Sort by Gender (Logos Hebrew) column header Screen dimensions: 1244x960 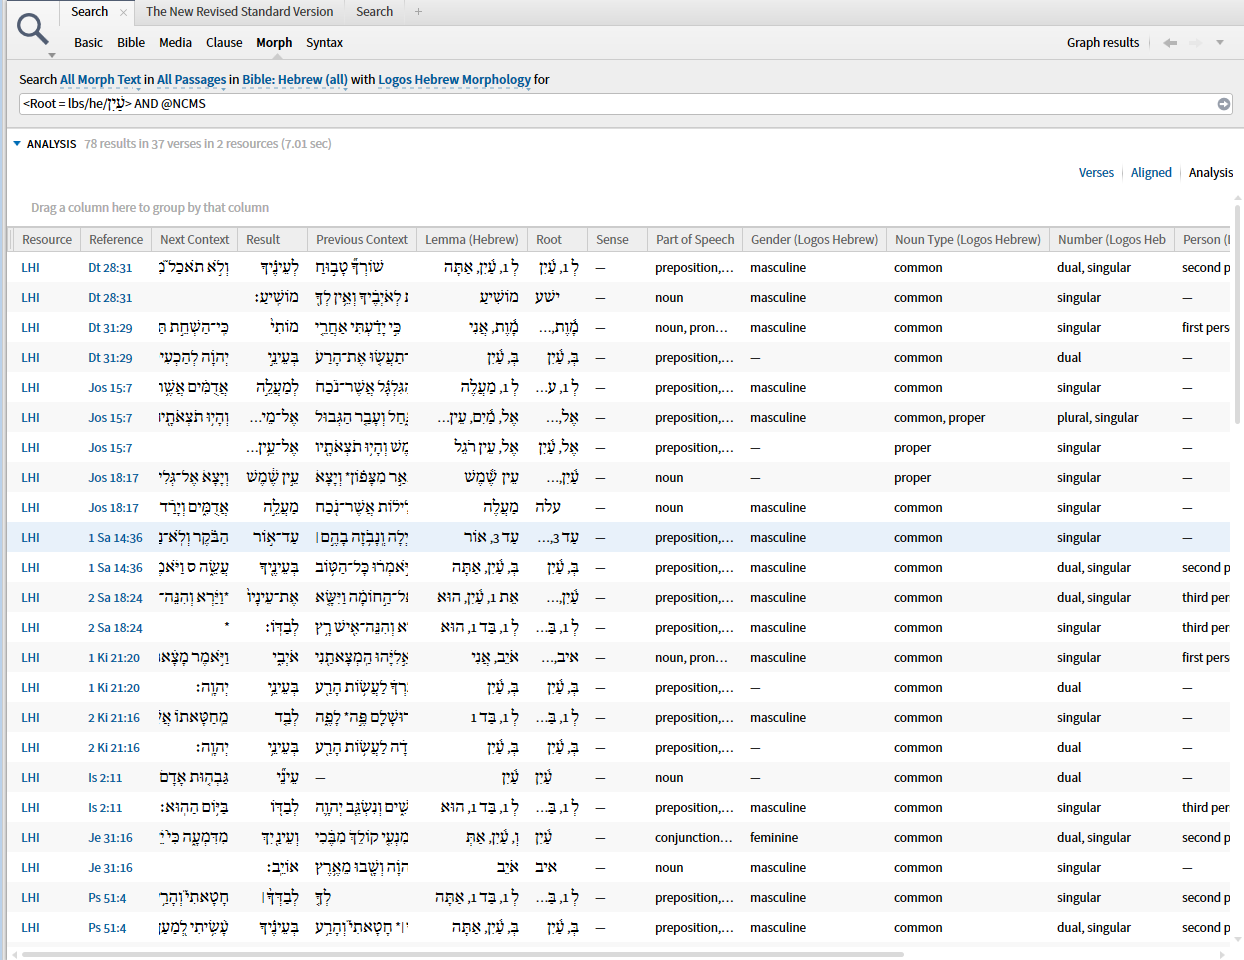click(814, 240)
